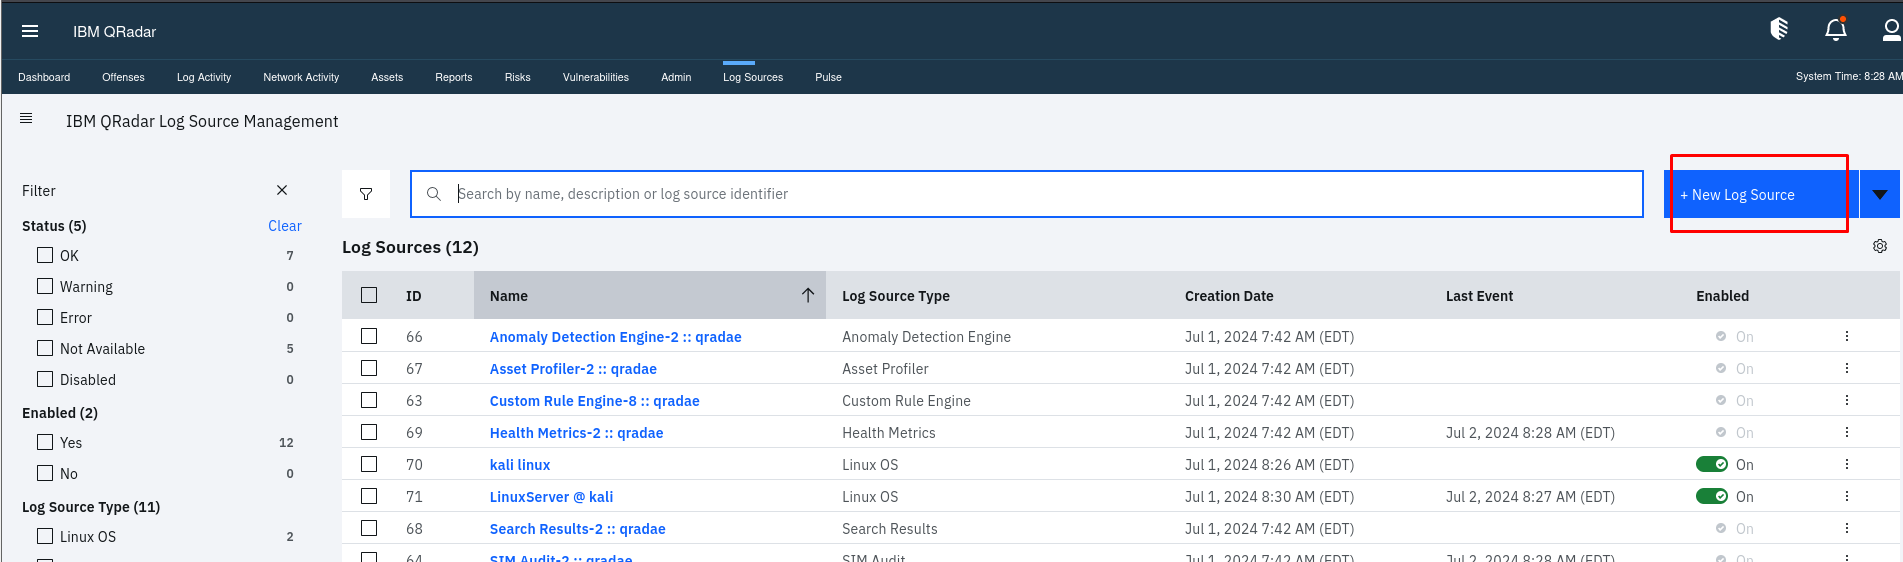The height and width of the screenshot is (562, 1903).
Task: Open the Risks tab
Action: [x=518, y=77]
